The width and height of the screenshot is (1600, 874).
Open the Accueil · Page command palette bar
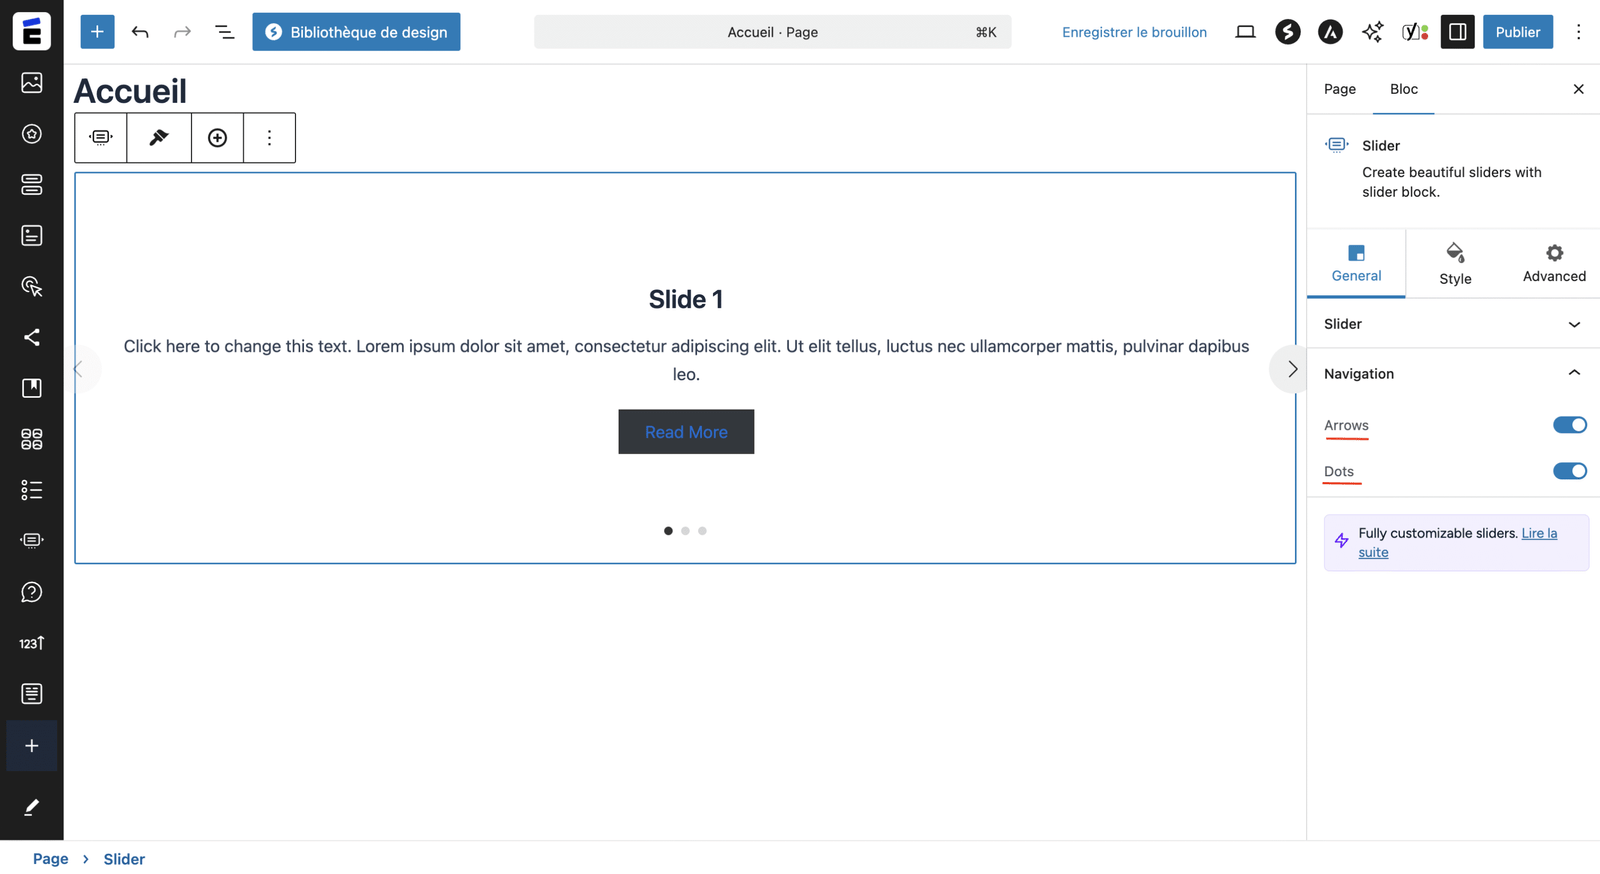(x=773, y=32)
